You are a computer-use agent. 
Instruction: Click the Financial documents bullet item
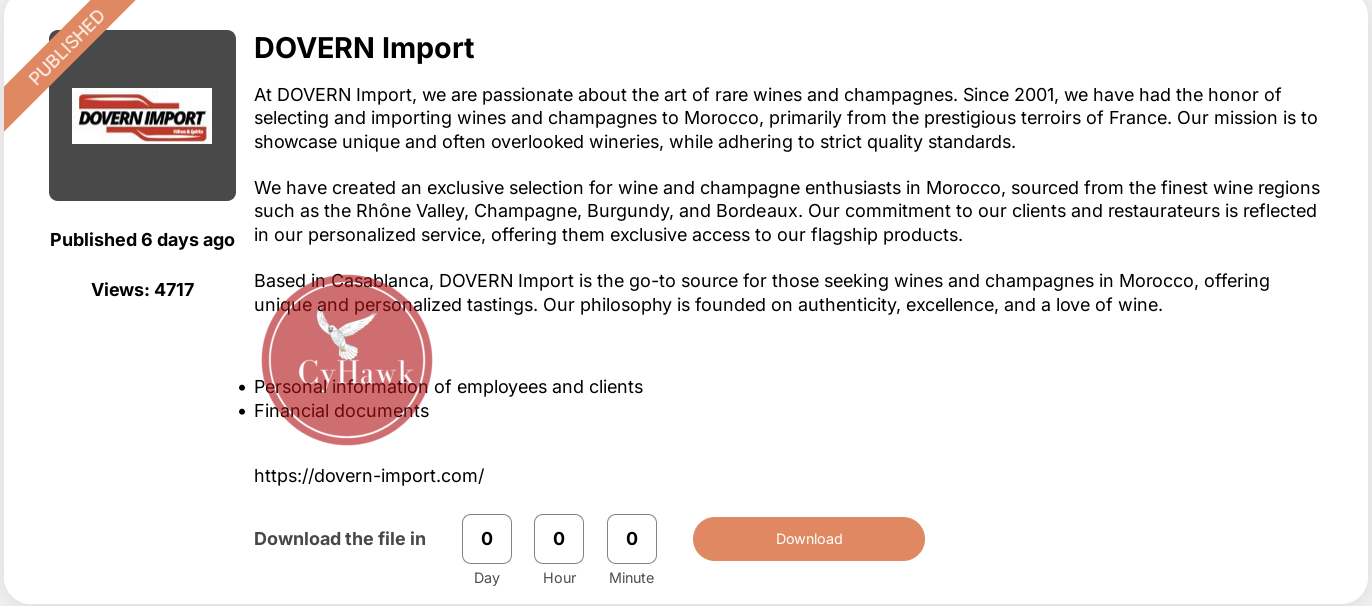(341, 411)
